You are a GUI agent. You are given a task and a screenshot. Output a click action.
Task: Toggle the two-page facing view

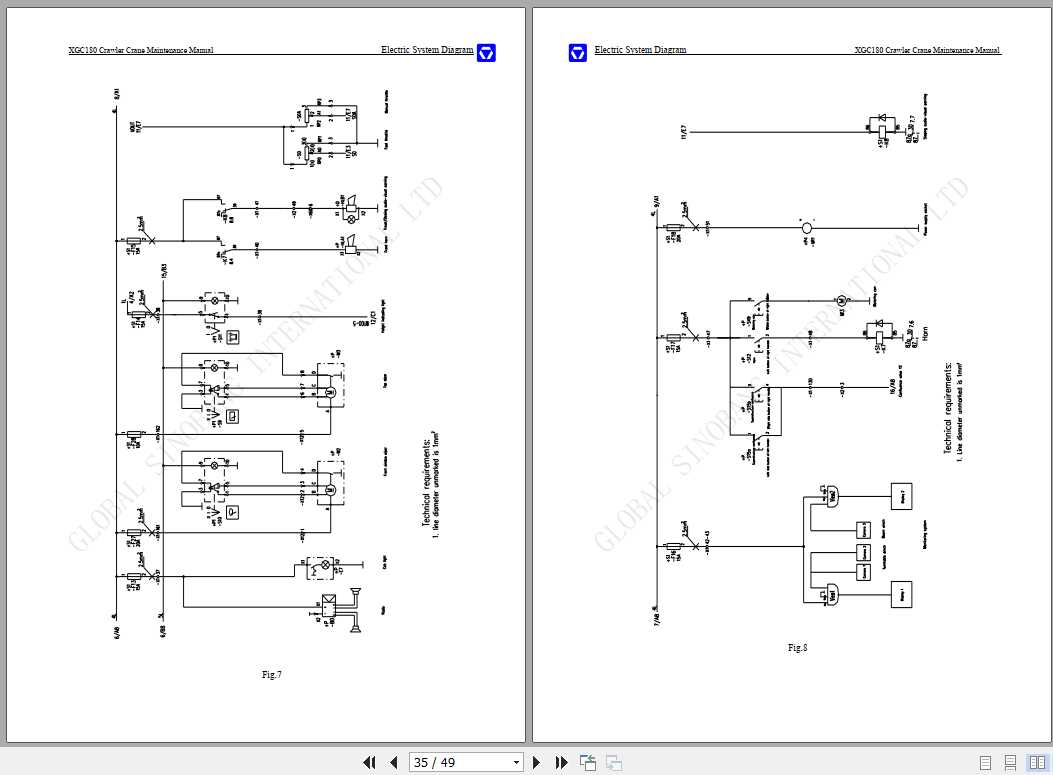(1037, 763)
